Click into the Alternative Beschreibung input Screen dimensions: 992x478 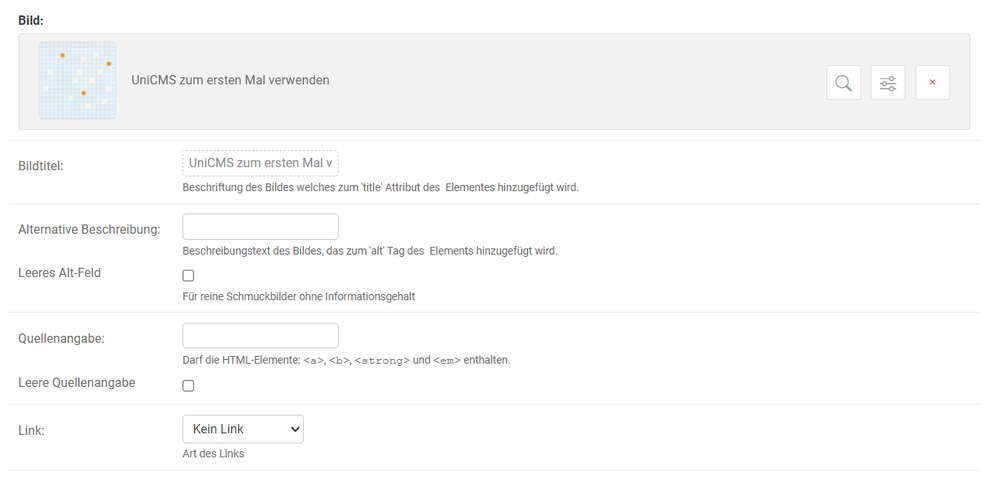click(x=260, y=226)
